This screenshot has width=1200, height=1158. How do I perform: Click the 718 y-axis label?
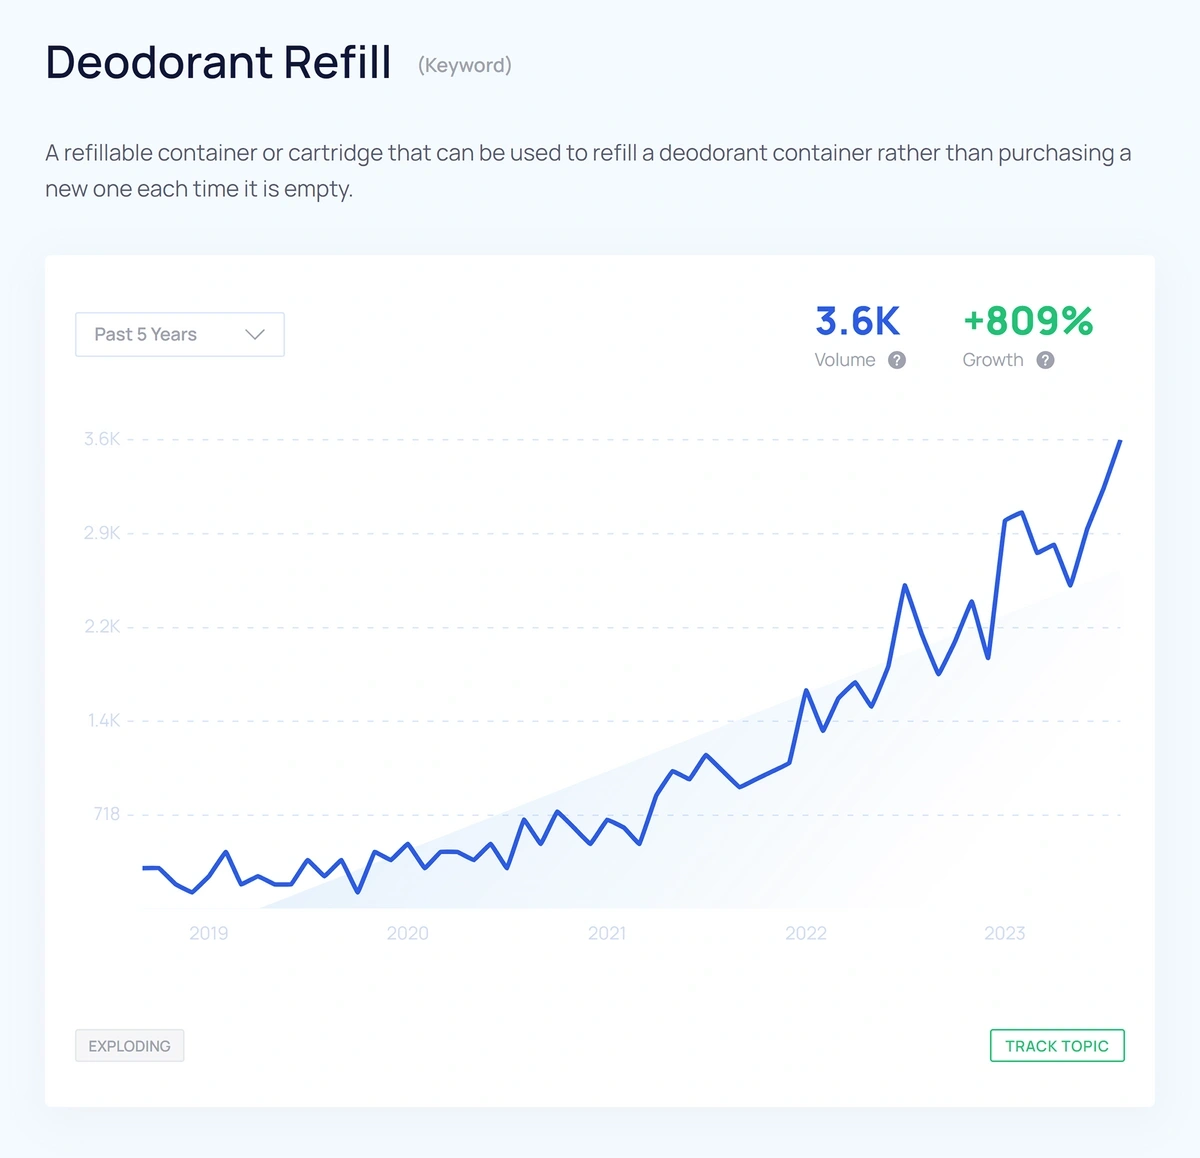pyautogui.click(x=106, y=814)
